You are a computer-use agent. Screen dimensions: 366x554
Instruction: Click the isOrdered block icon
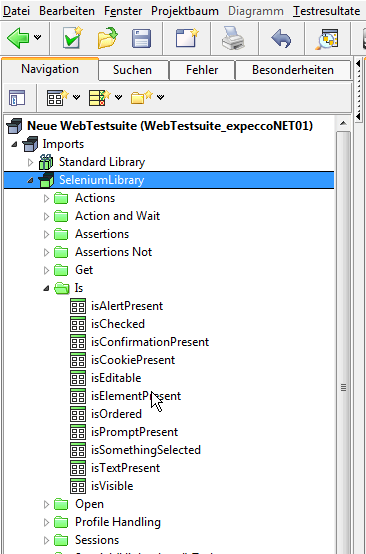(78, 414)
